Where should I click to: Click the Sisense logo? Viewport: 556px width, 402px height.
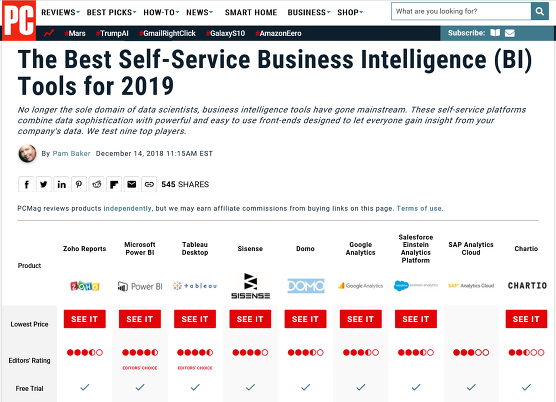250,286
